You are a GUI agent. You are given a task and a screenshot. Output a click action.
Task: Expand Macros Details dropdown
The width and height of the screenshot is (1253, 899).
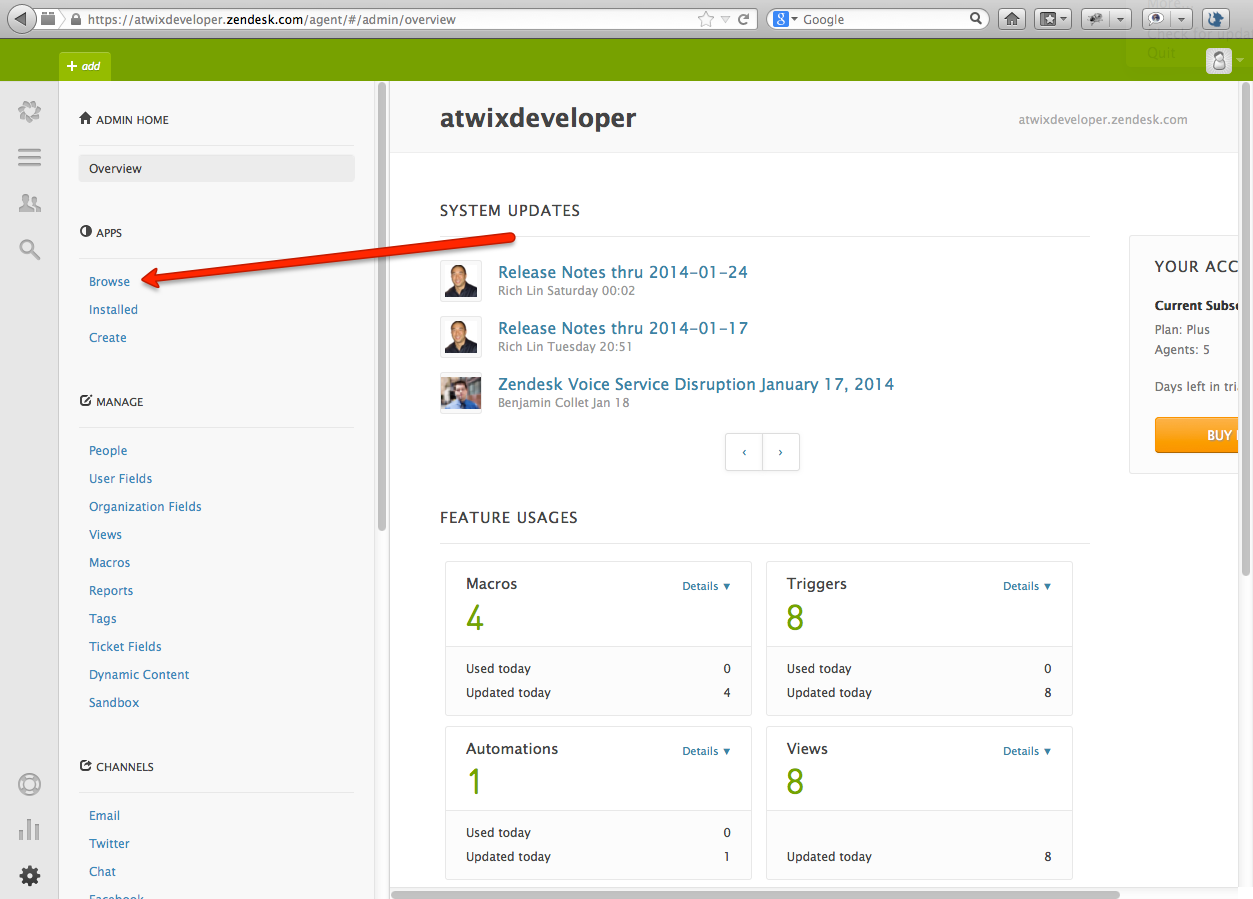707,586
